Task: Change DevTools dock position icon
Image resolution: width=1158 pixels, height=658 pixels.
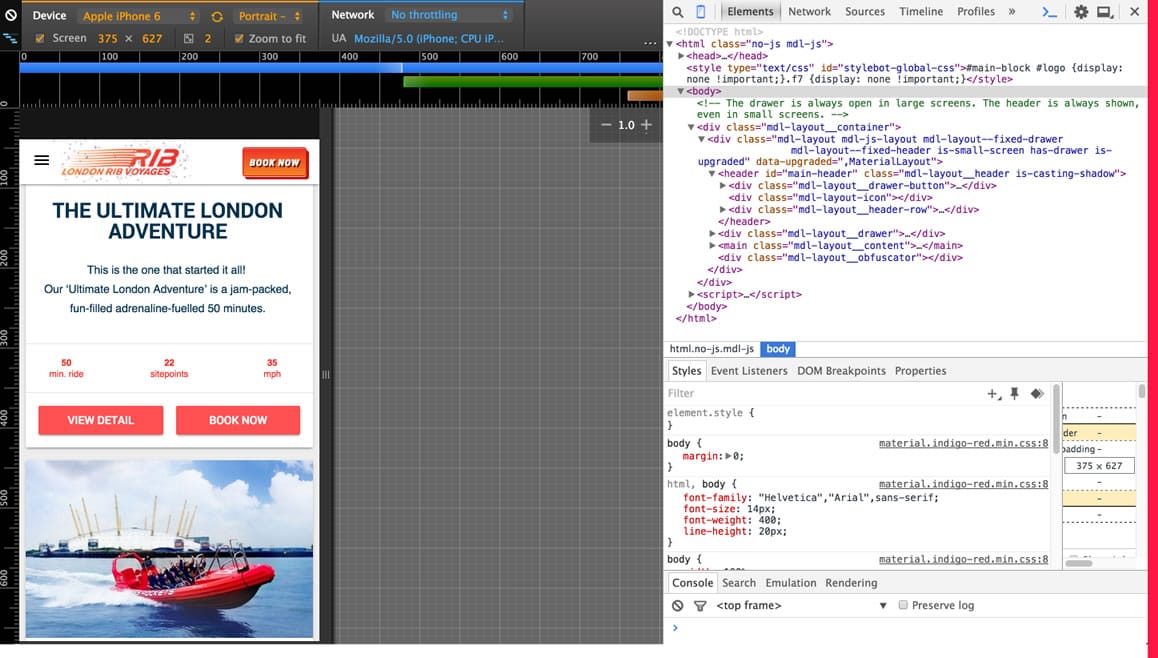Action: click(1104, 12)
